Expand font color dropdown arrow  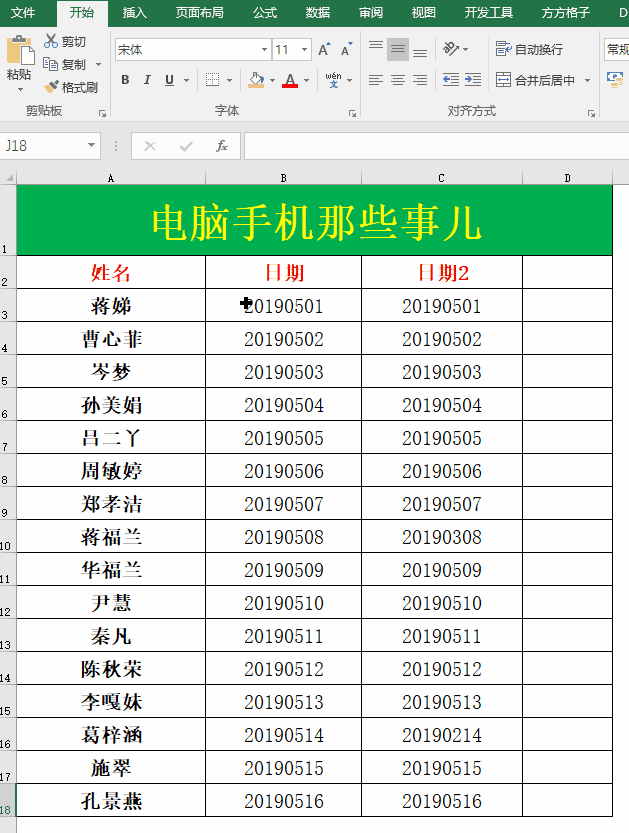pyautogui.click(x=307, y=81)
